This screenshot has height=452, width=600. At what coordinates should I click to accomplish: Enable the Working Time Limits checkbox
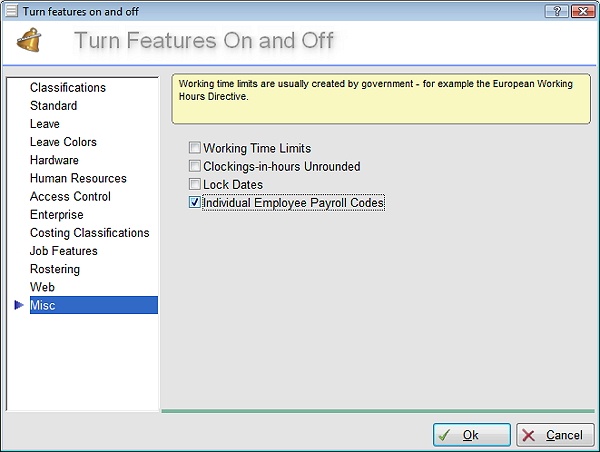[x=195, y=148]
